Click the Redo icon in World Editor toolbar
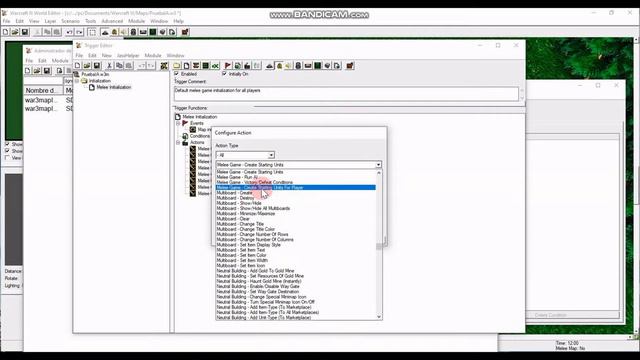Screen dimensions: 640x360 tap(79, 32)
